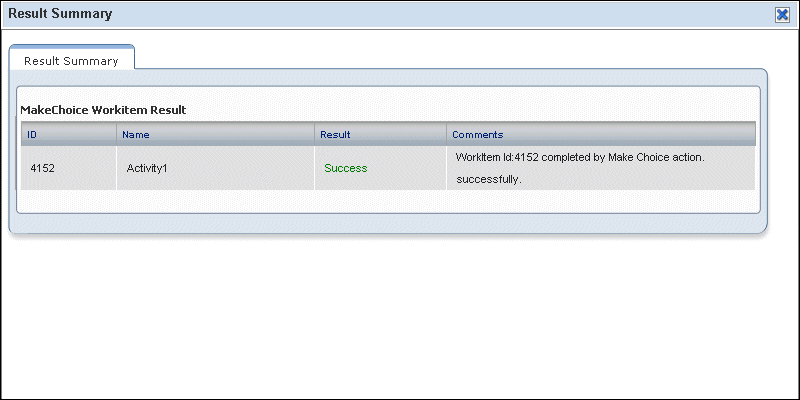
Task: Select the Result Summary tab
Action: pos(71,57)
